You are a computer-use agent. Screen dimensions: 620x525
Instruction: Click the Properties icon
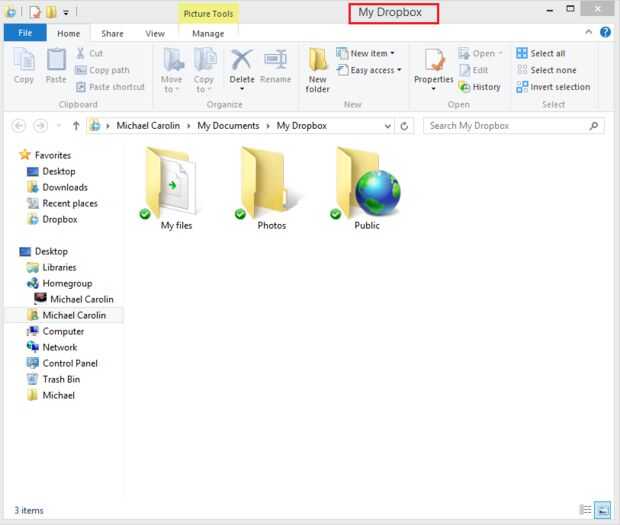pos(434,60)
